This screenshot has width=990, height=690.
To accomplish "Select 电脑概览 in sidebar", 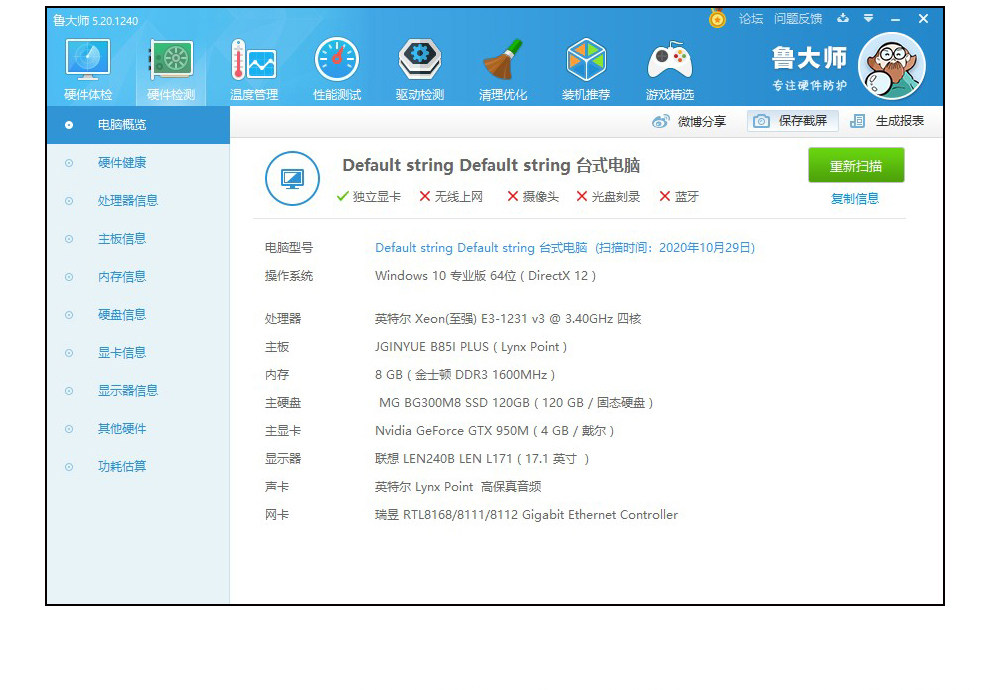I will coord(138,125).
